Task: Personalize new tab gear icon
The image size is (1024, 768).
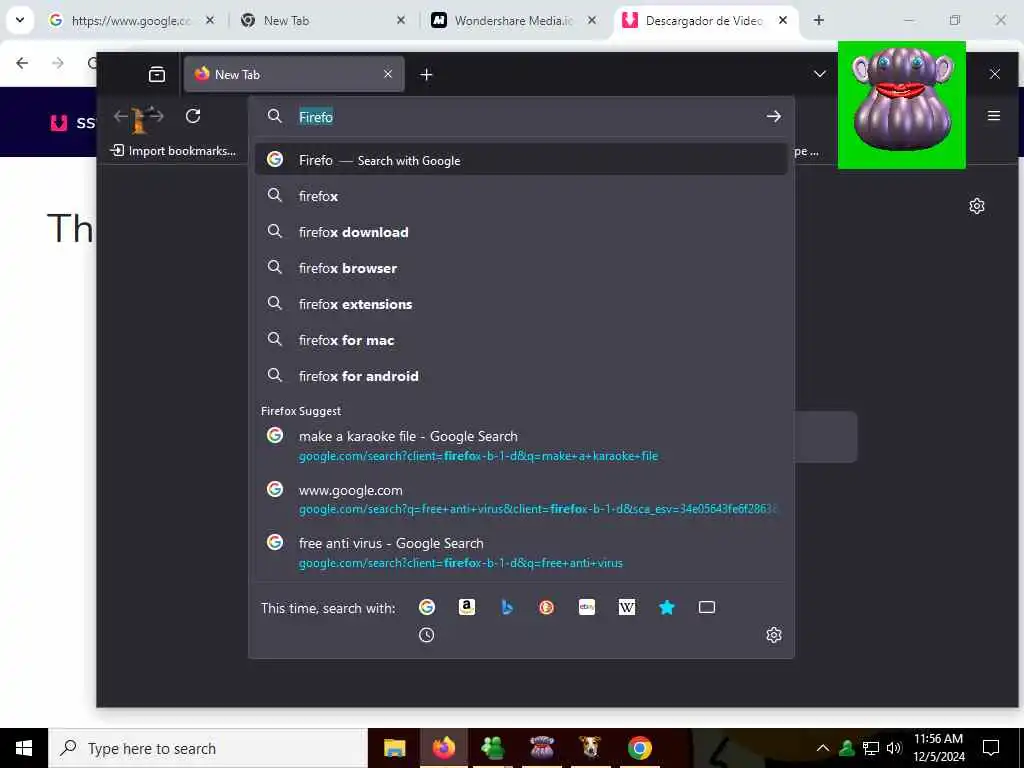Action: (976, 206)
